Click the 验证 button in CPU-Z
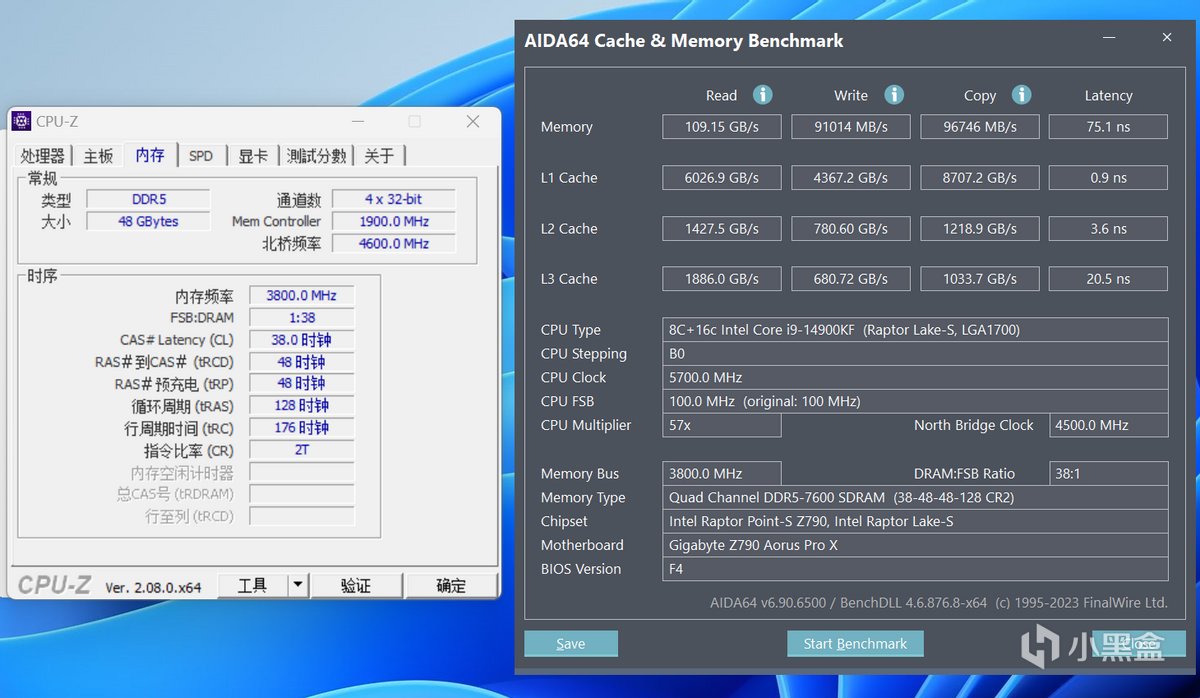 coord(356,586)
